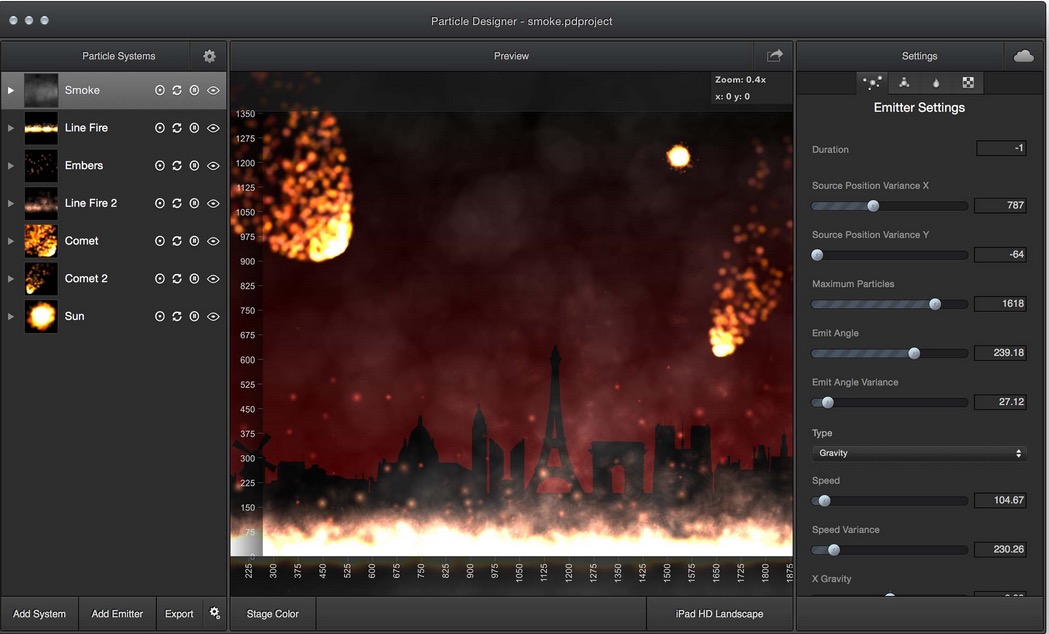
Task: Pause the Comet system
Action: click(194, 241)
